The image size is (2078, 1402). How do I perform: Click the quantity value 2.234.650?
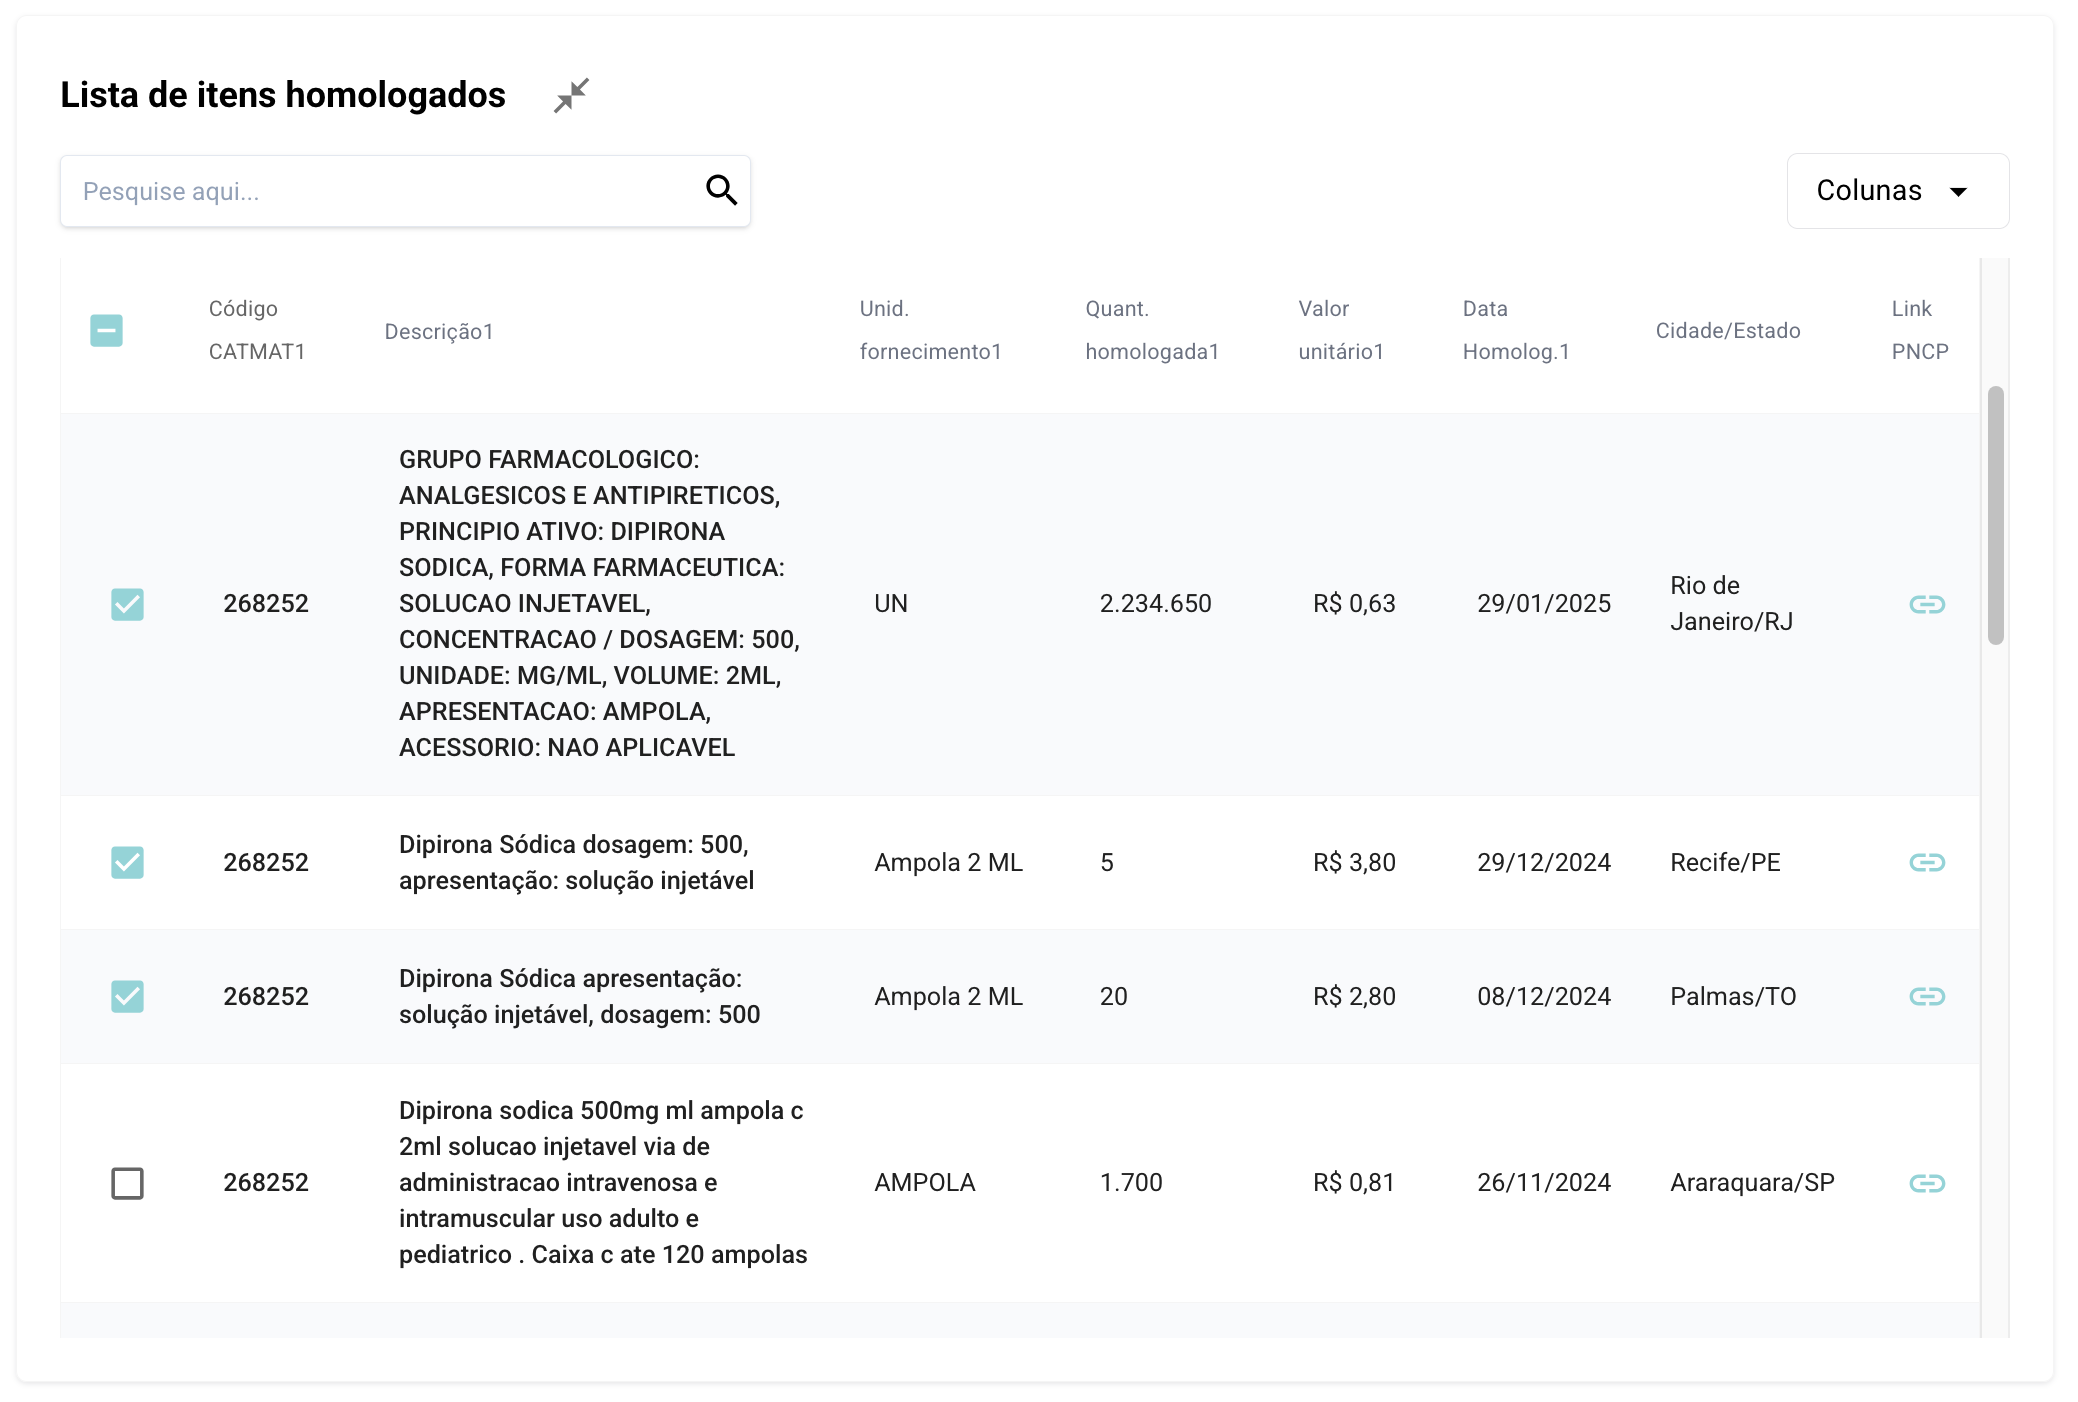pyautogui.click(x=1155, y=603)
